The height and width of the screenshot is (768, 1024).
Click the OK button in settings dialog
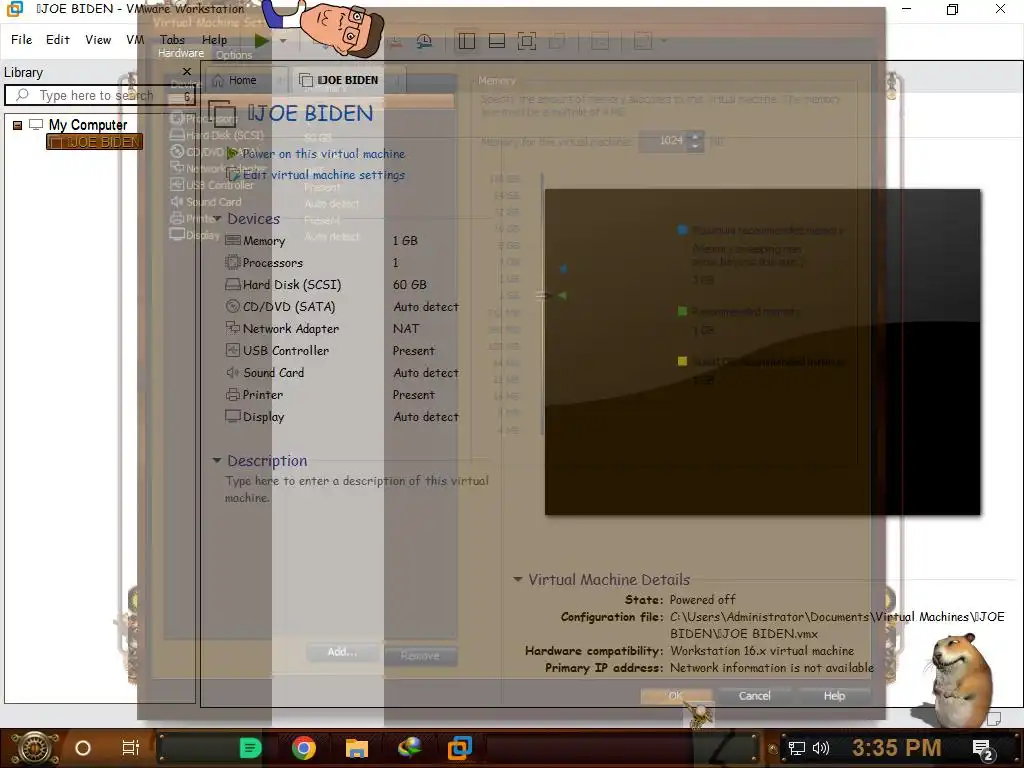point(676,696)
